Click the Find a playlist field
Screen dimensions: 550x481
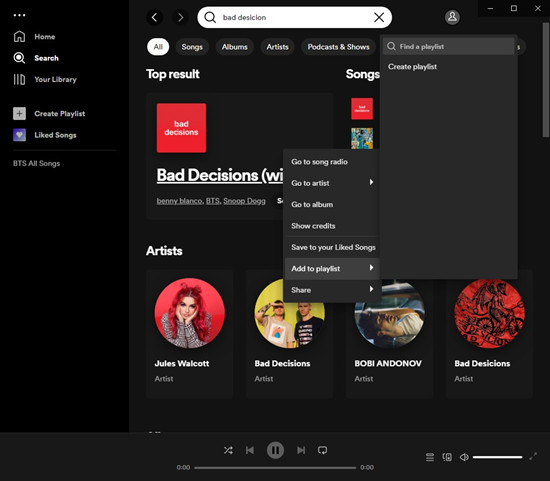pos(449,46)
